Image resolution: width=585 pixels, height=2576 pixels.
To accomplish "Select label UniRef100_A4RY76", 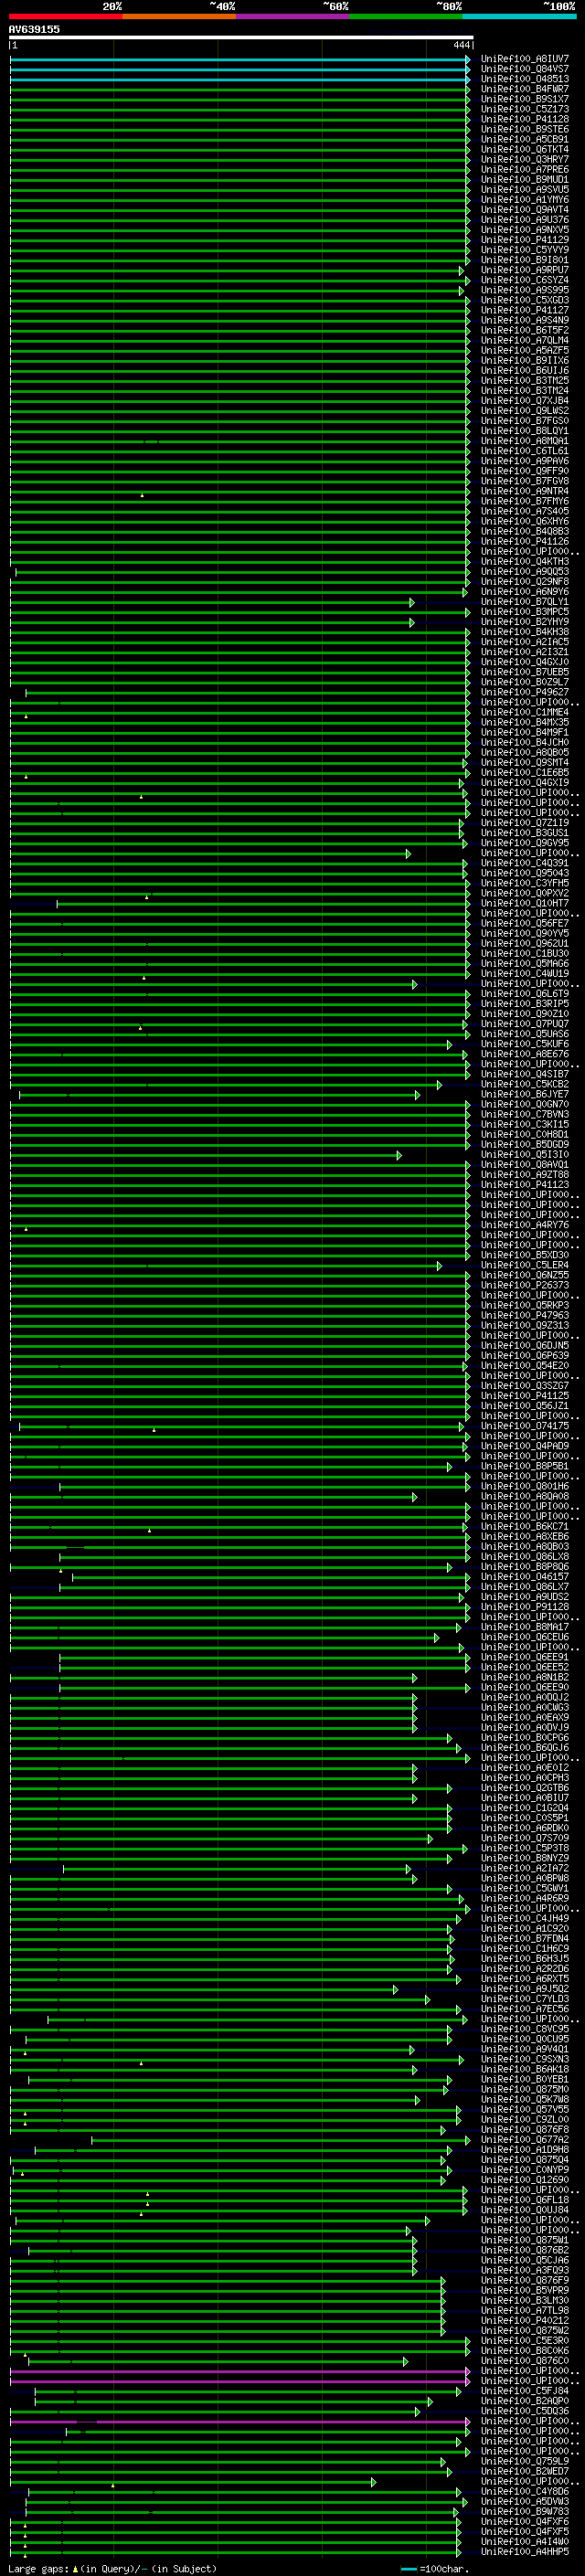I will click(525, 1224).
